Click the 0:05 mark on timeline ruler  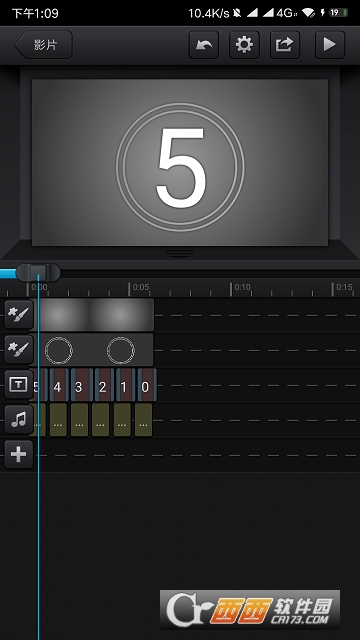(x=141, y=287)
